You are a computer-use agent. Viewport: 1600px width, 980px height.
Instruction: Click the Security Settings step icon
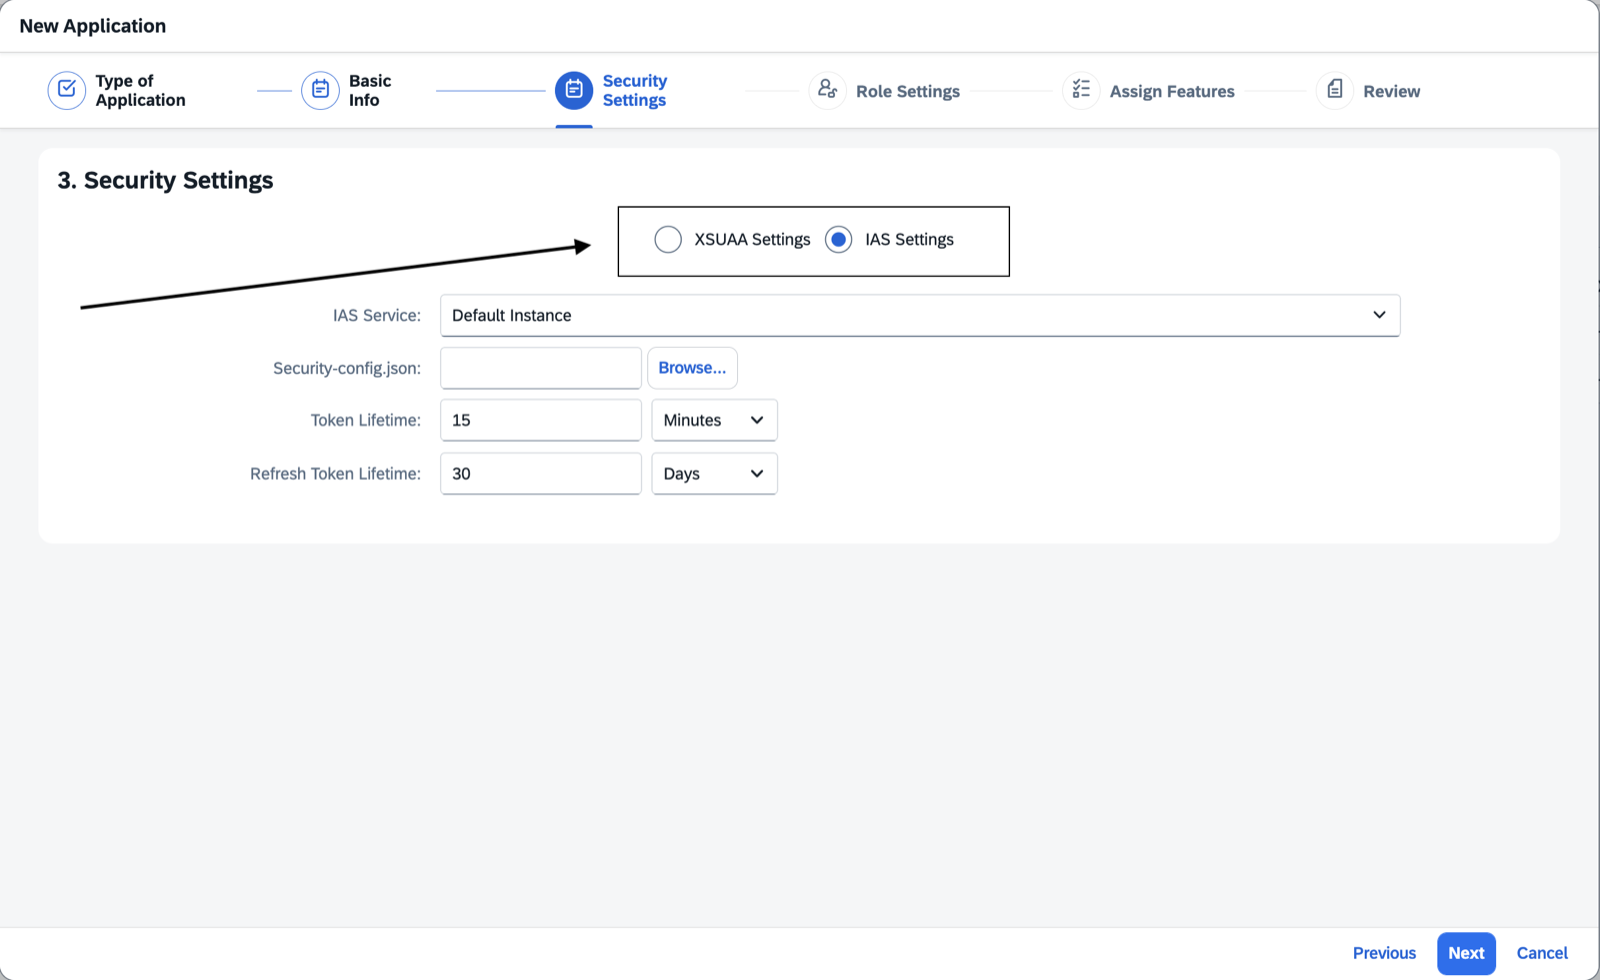[574, 90]
